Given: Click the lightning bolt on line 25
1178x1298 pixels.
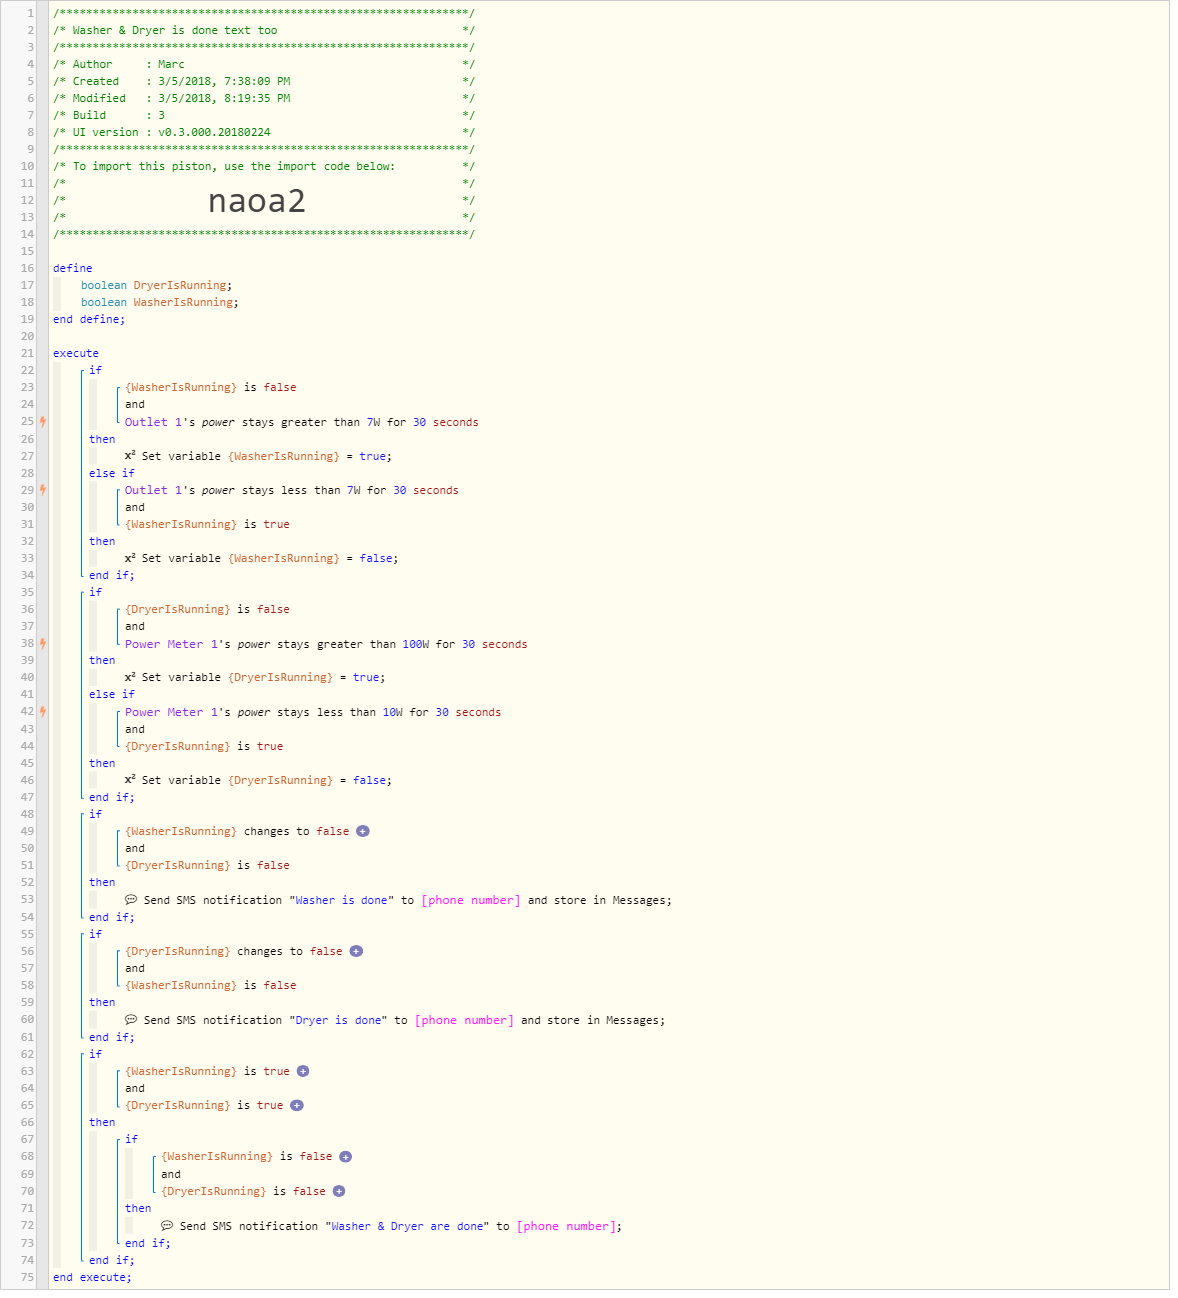Looking at the screenshot, I should [x=43, y=422].
